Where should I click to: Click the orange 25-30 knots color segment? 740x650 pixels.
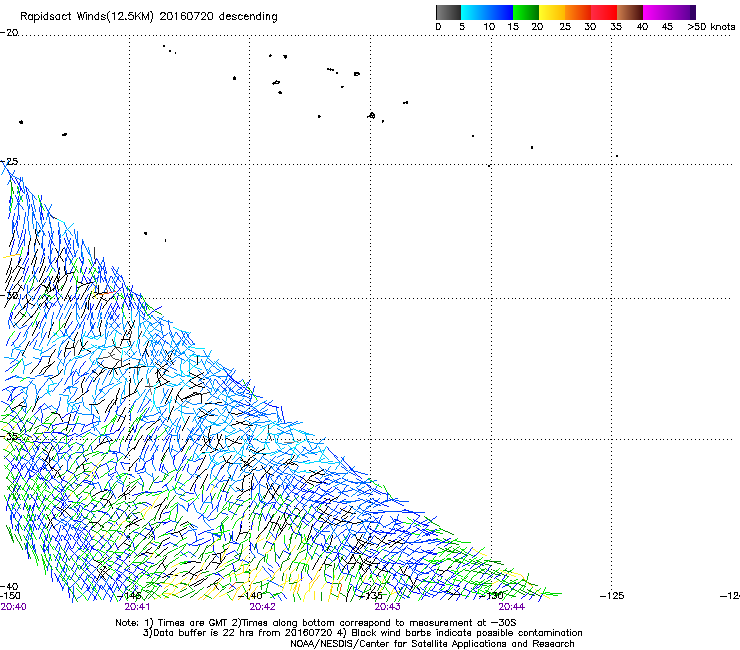click(x=578, y=12)
